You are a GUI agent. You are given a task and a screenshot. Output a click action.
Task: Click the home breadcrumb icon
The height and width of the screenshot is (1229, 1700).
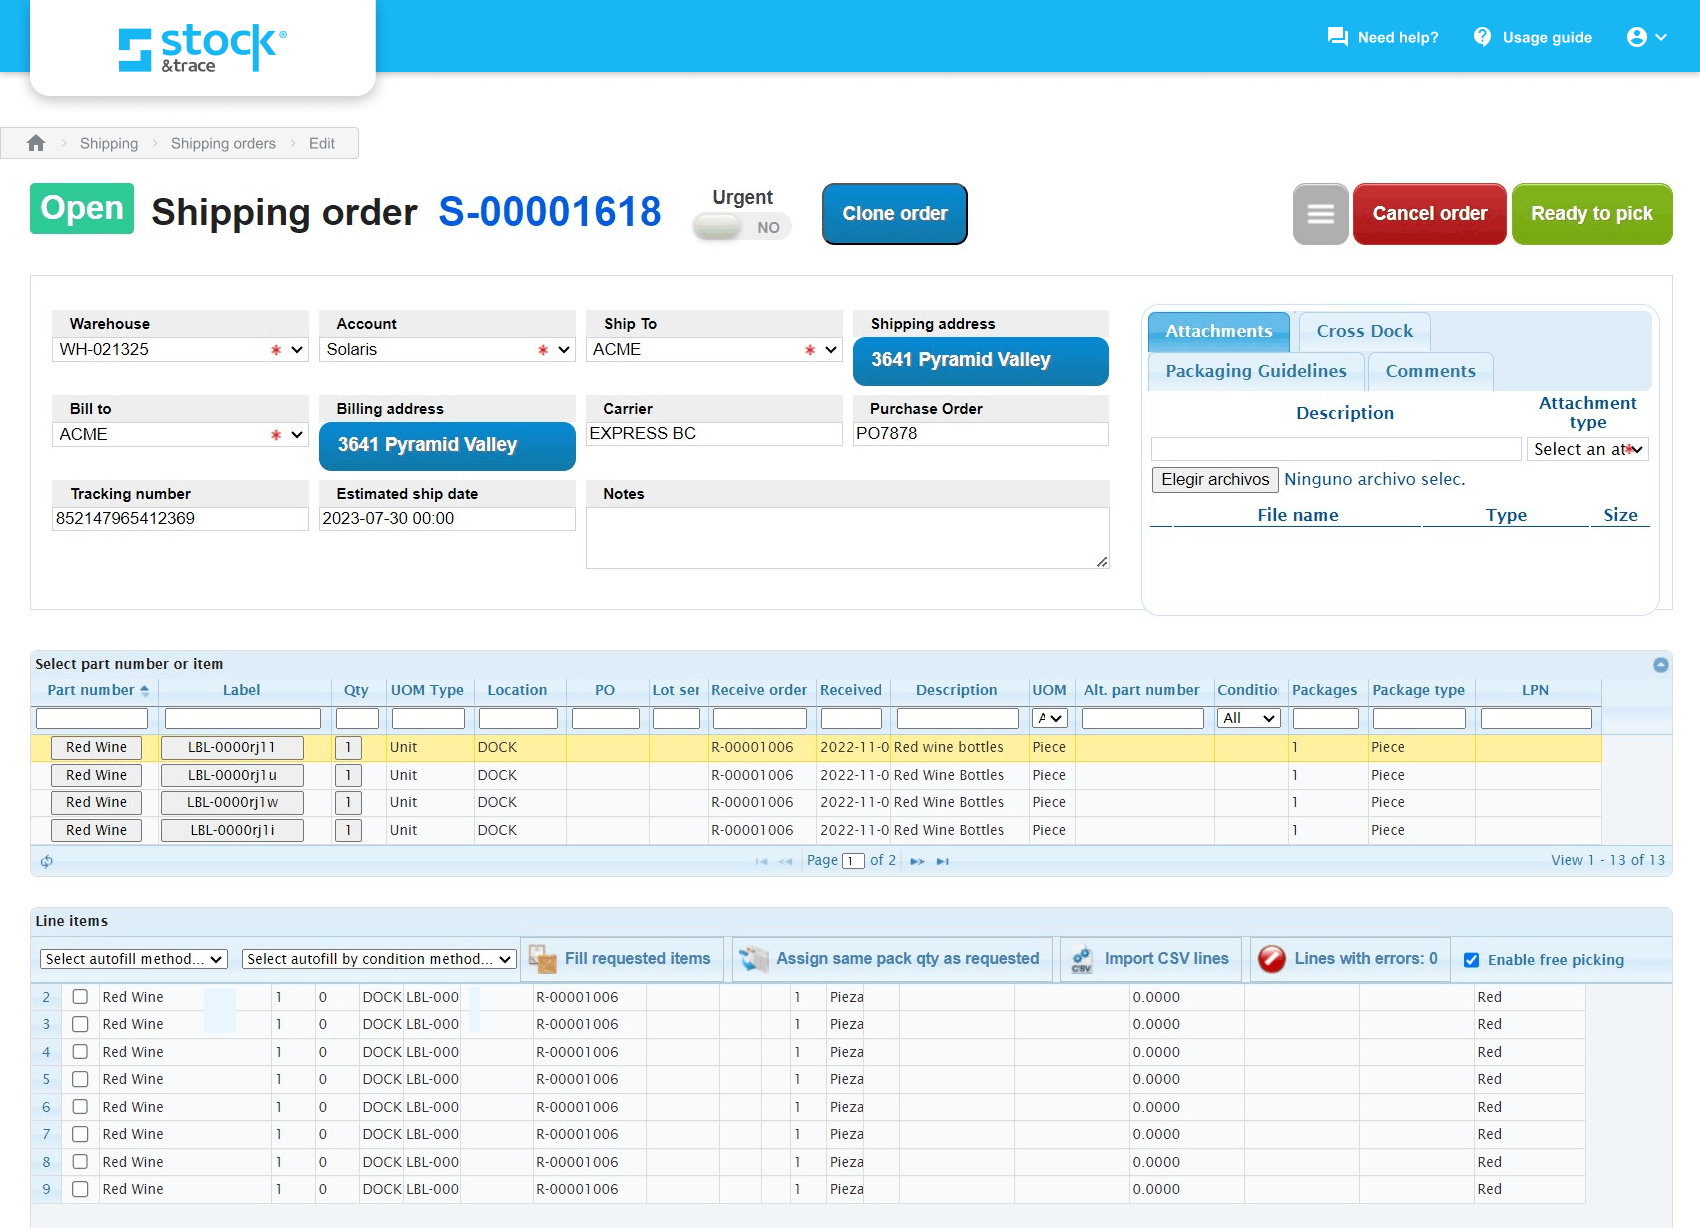click(36, 143)
